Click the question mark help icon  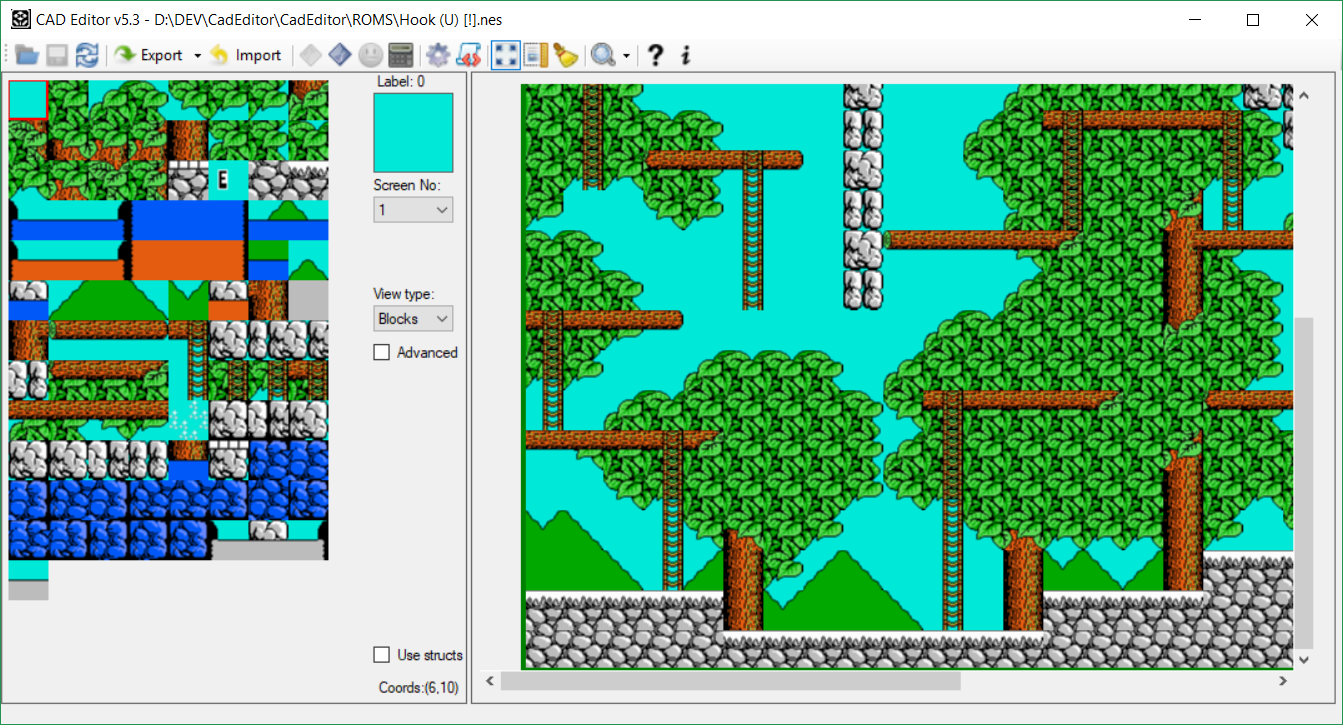point(655,55)
